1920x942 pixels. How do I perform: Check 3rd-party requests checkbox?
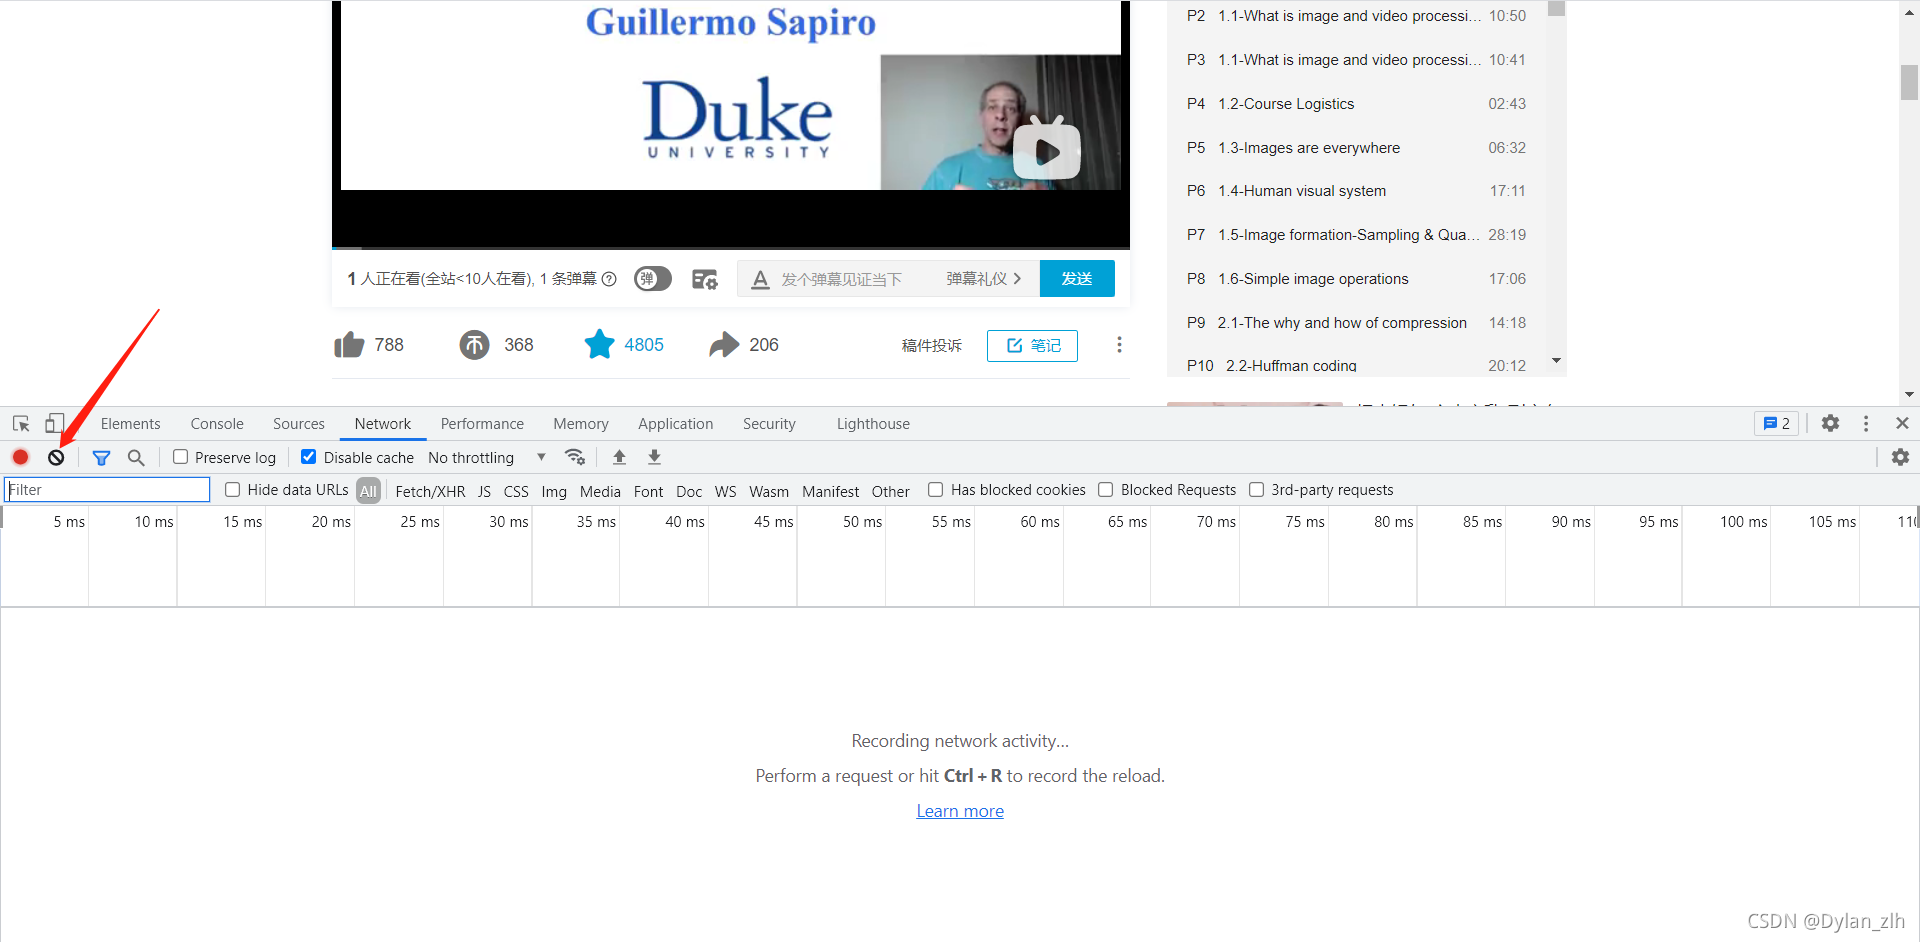[1256, 489]
